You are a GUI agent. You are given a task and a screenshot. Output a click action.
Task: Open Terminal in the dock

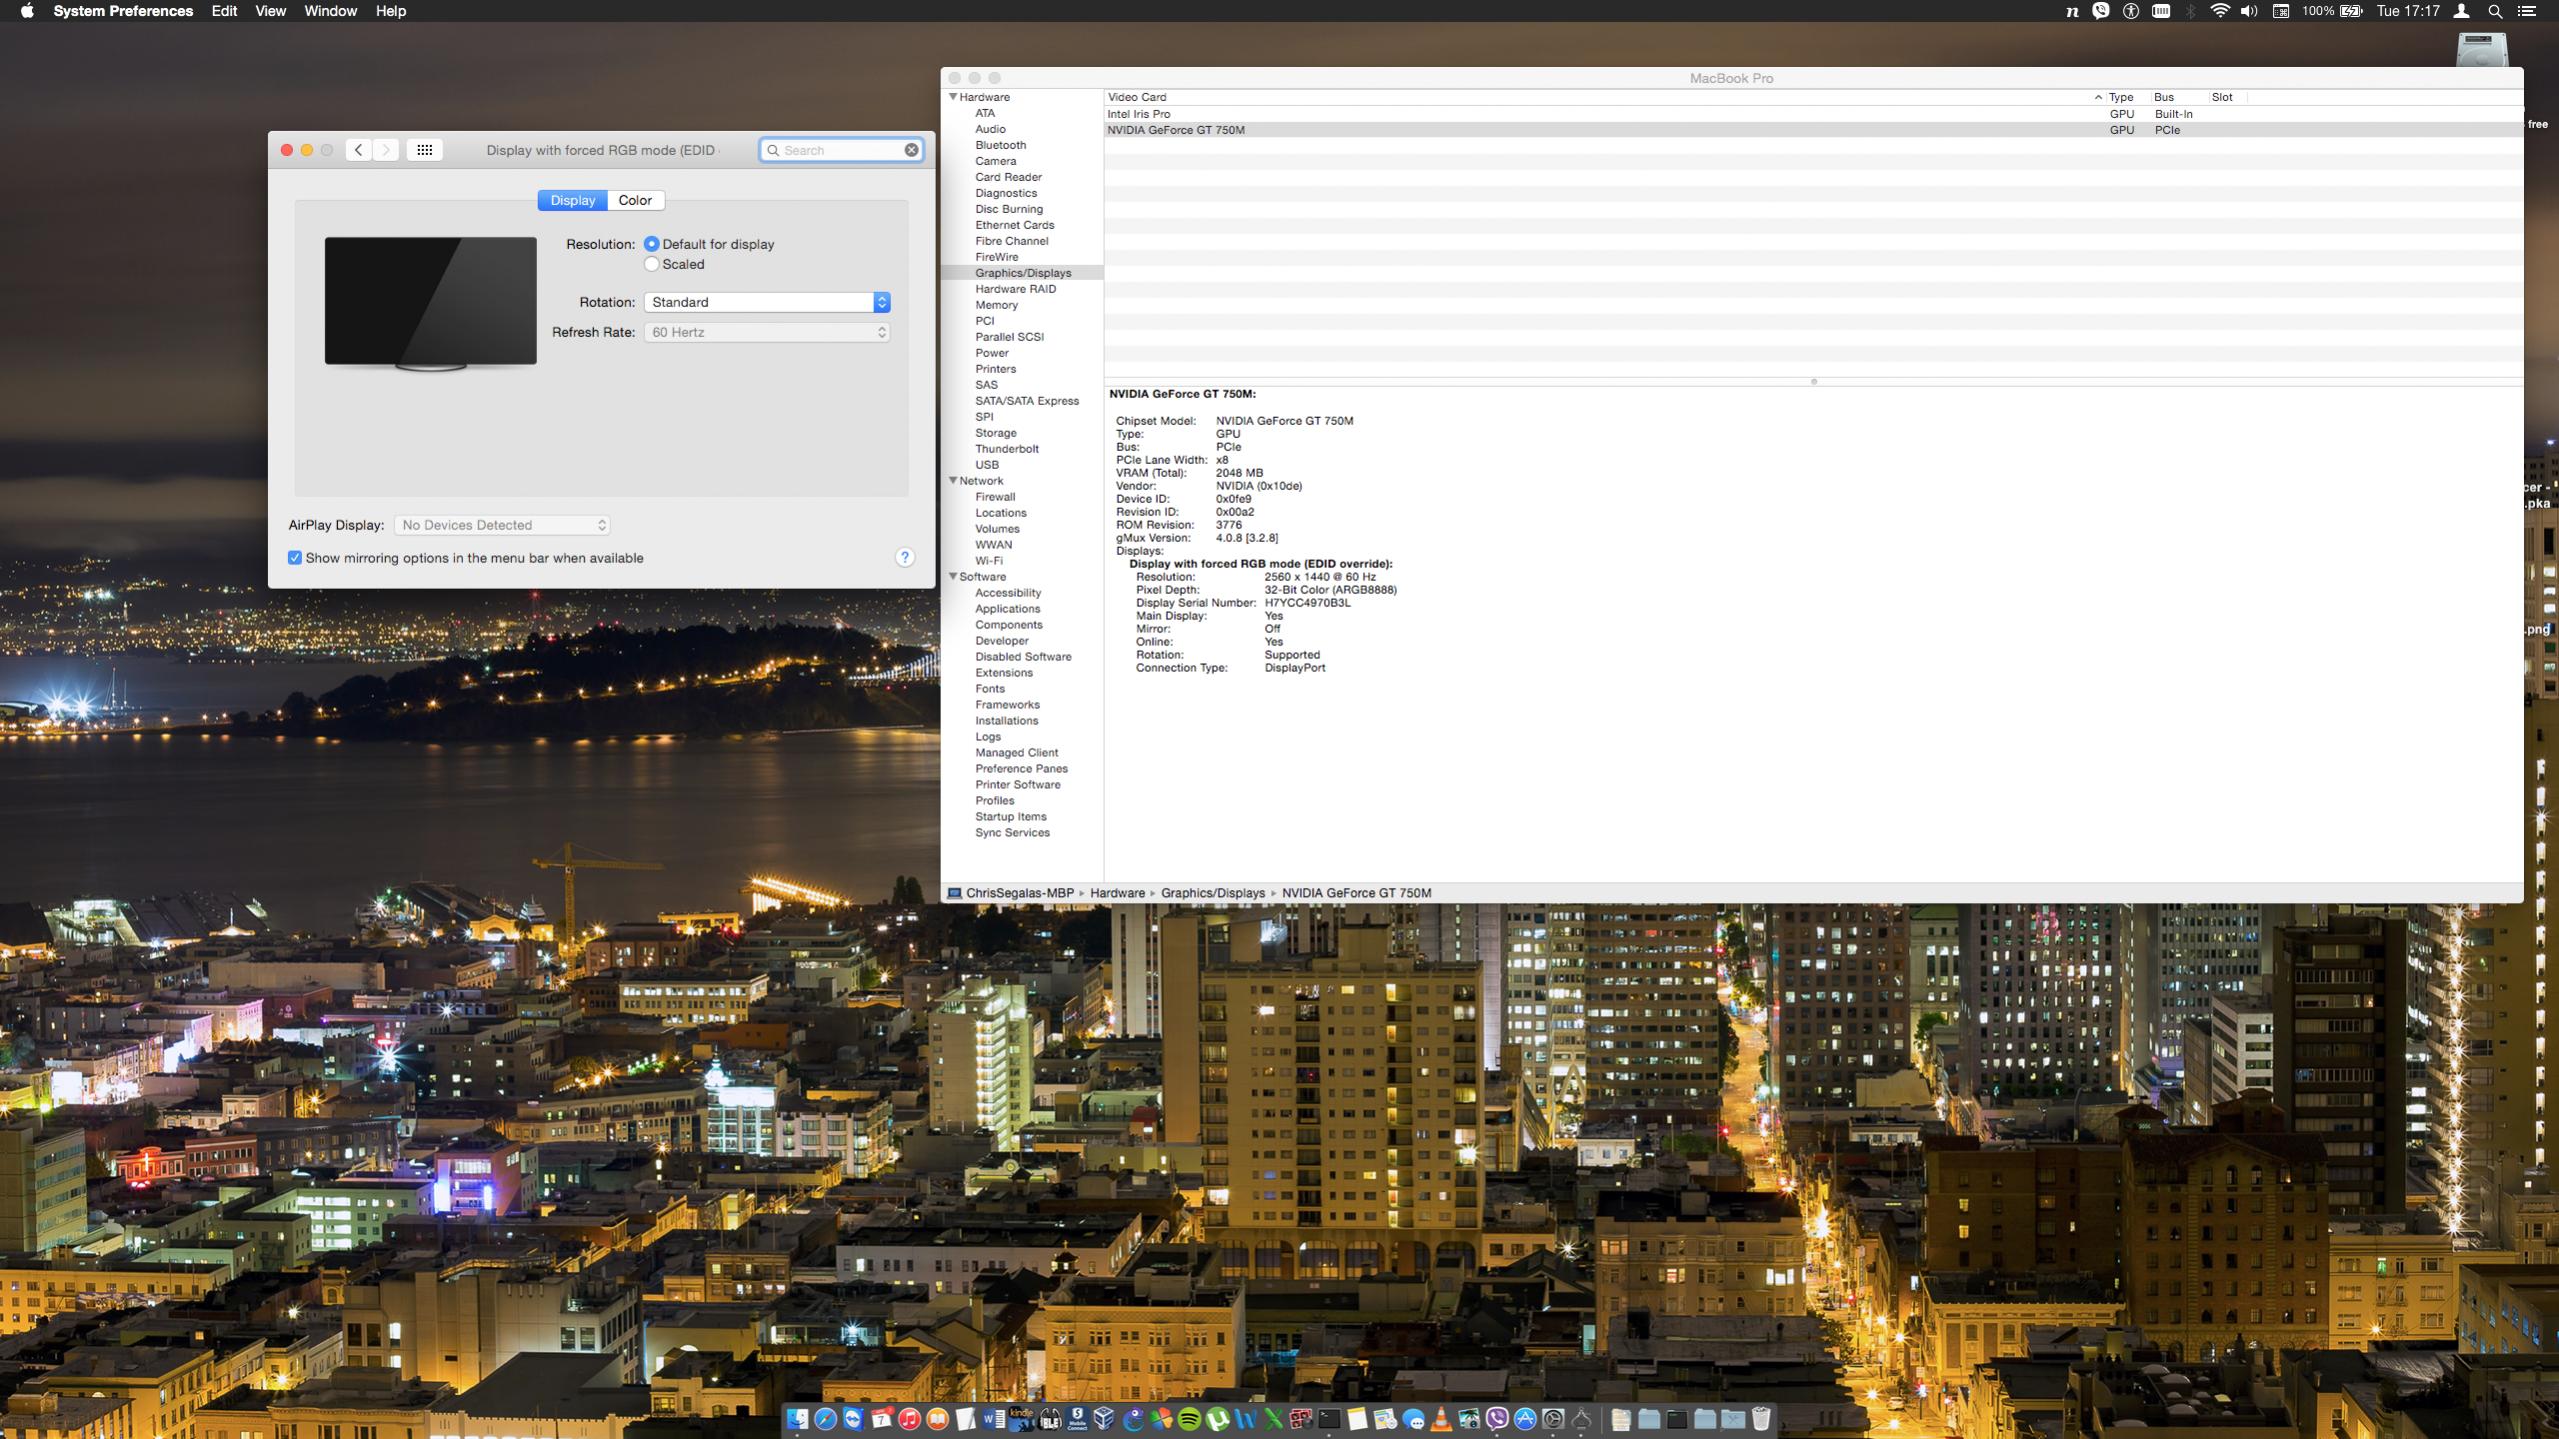1329,1418
